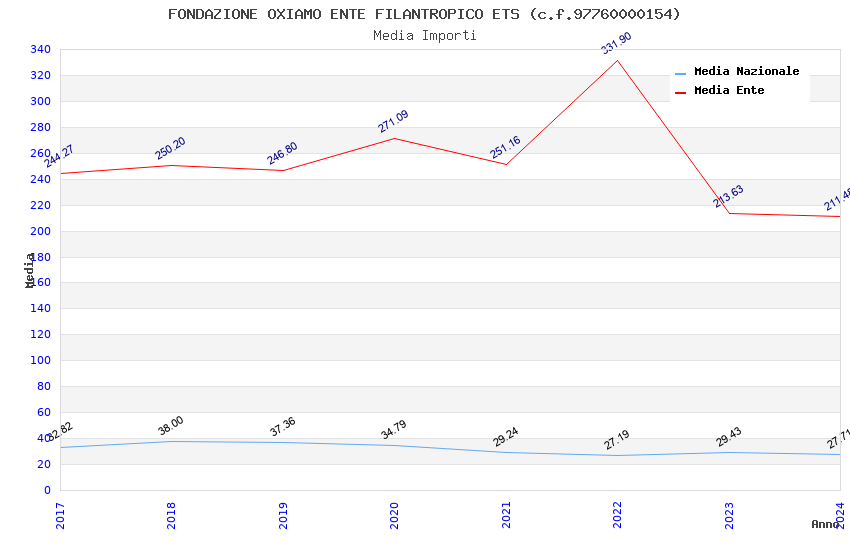Click the 38.00 national average label
Viewport: 850px width, 550px height.
[171, 426]
